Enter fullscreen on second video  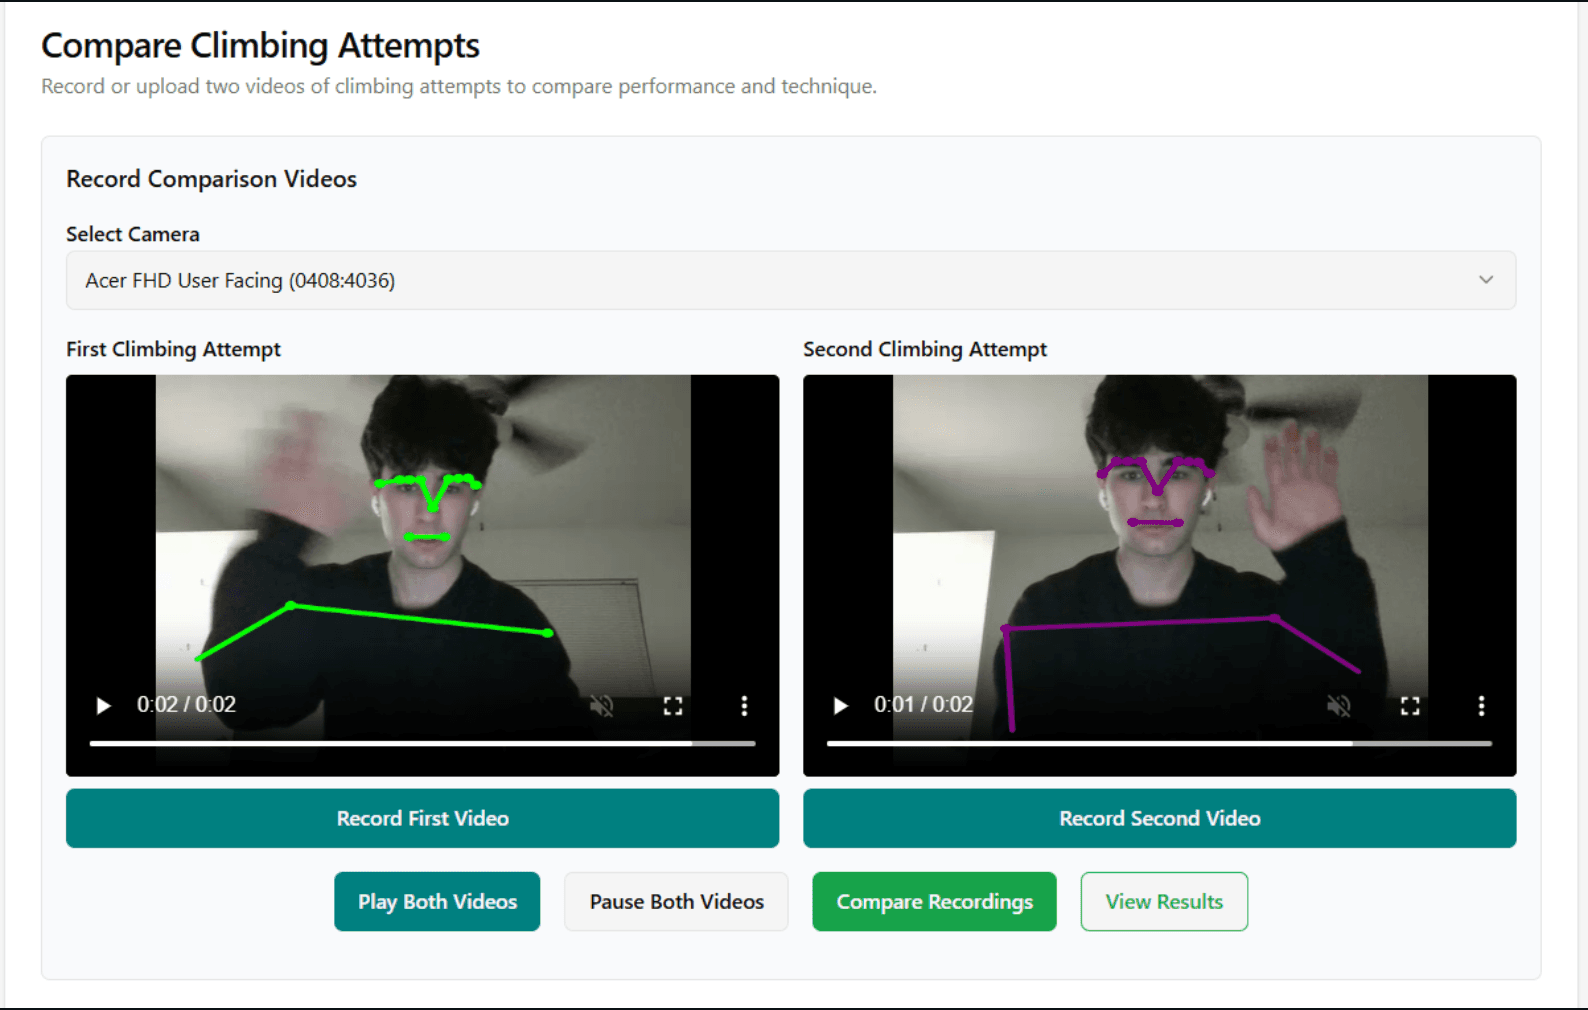pyautogui.click(x=1410, y=706)
